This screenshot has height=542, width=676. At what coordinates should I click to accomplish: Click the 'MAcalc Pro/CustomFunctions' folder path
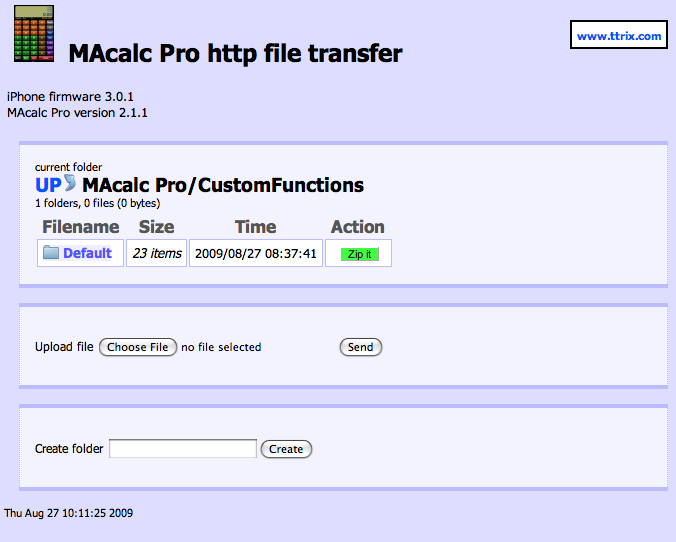pyautogui.click(x=223, y=185)
